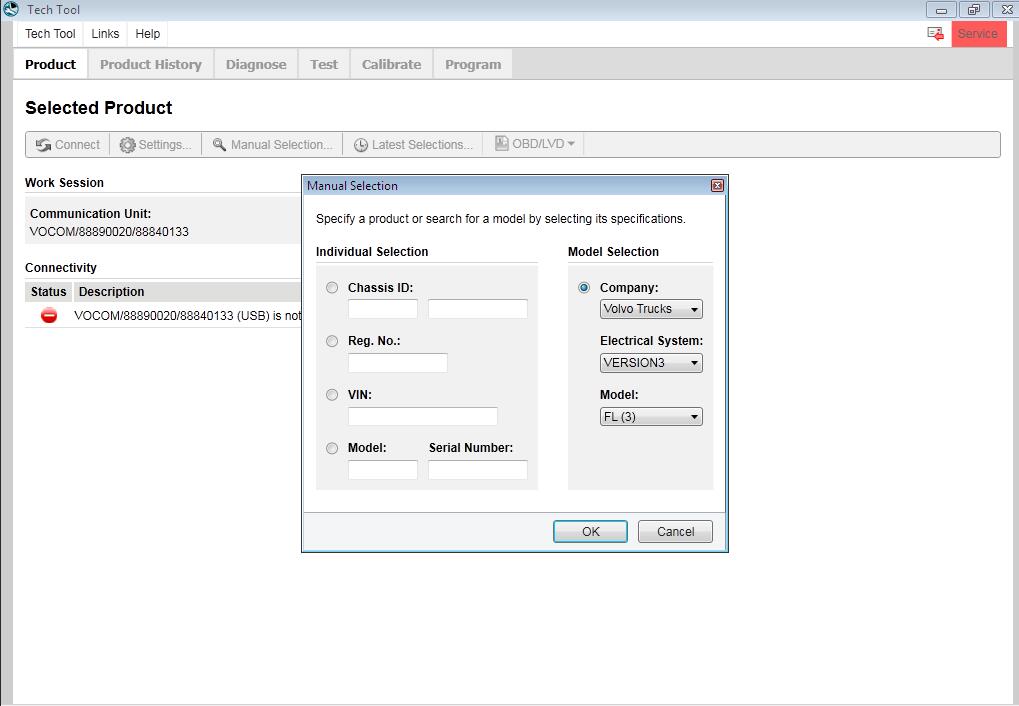Select the VIN radio button

pos(332,395)
